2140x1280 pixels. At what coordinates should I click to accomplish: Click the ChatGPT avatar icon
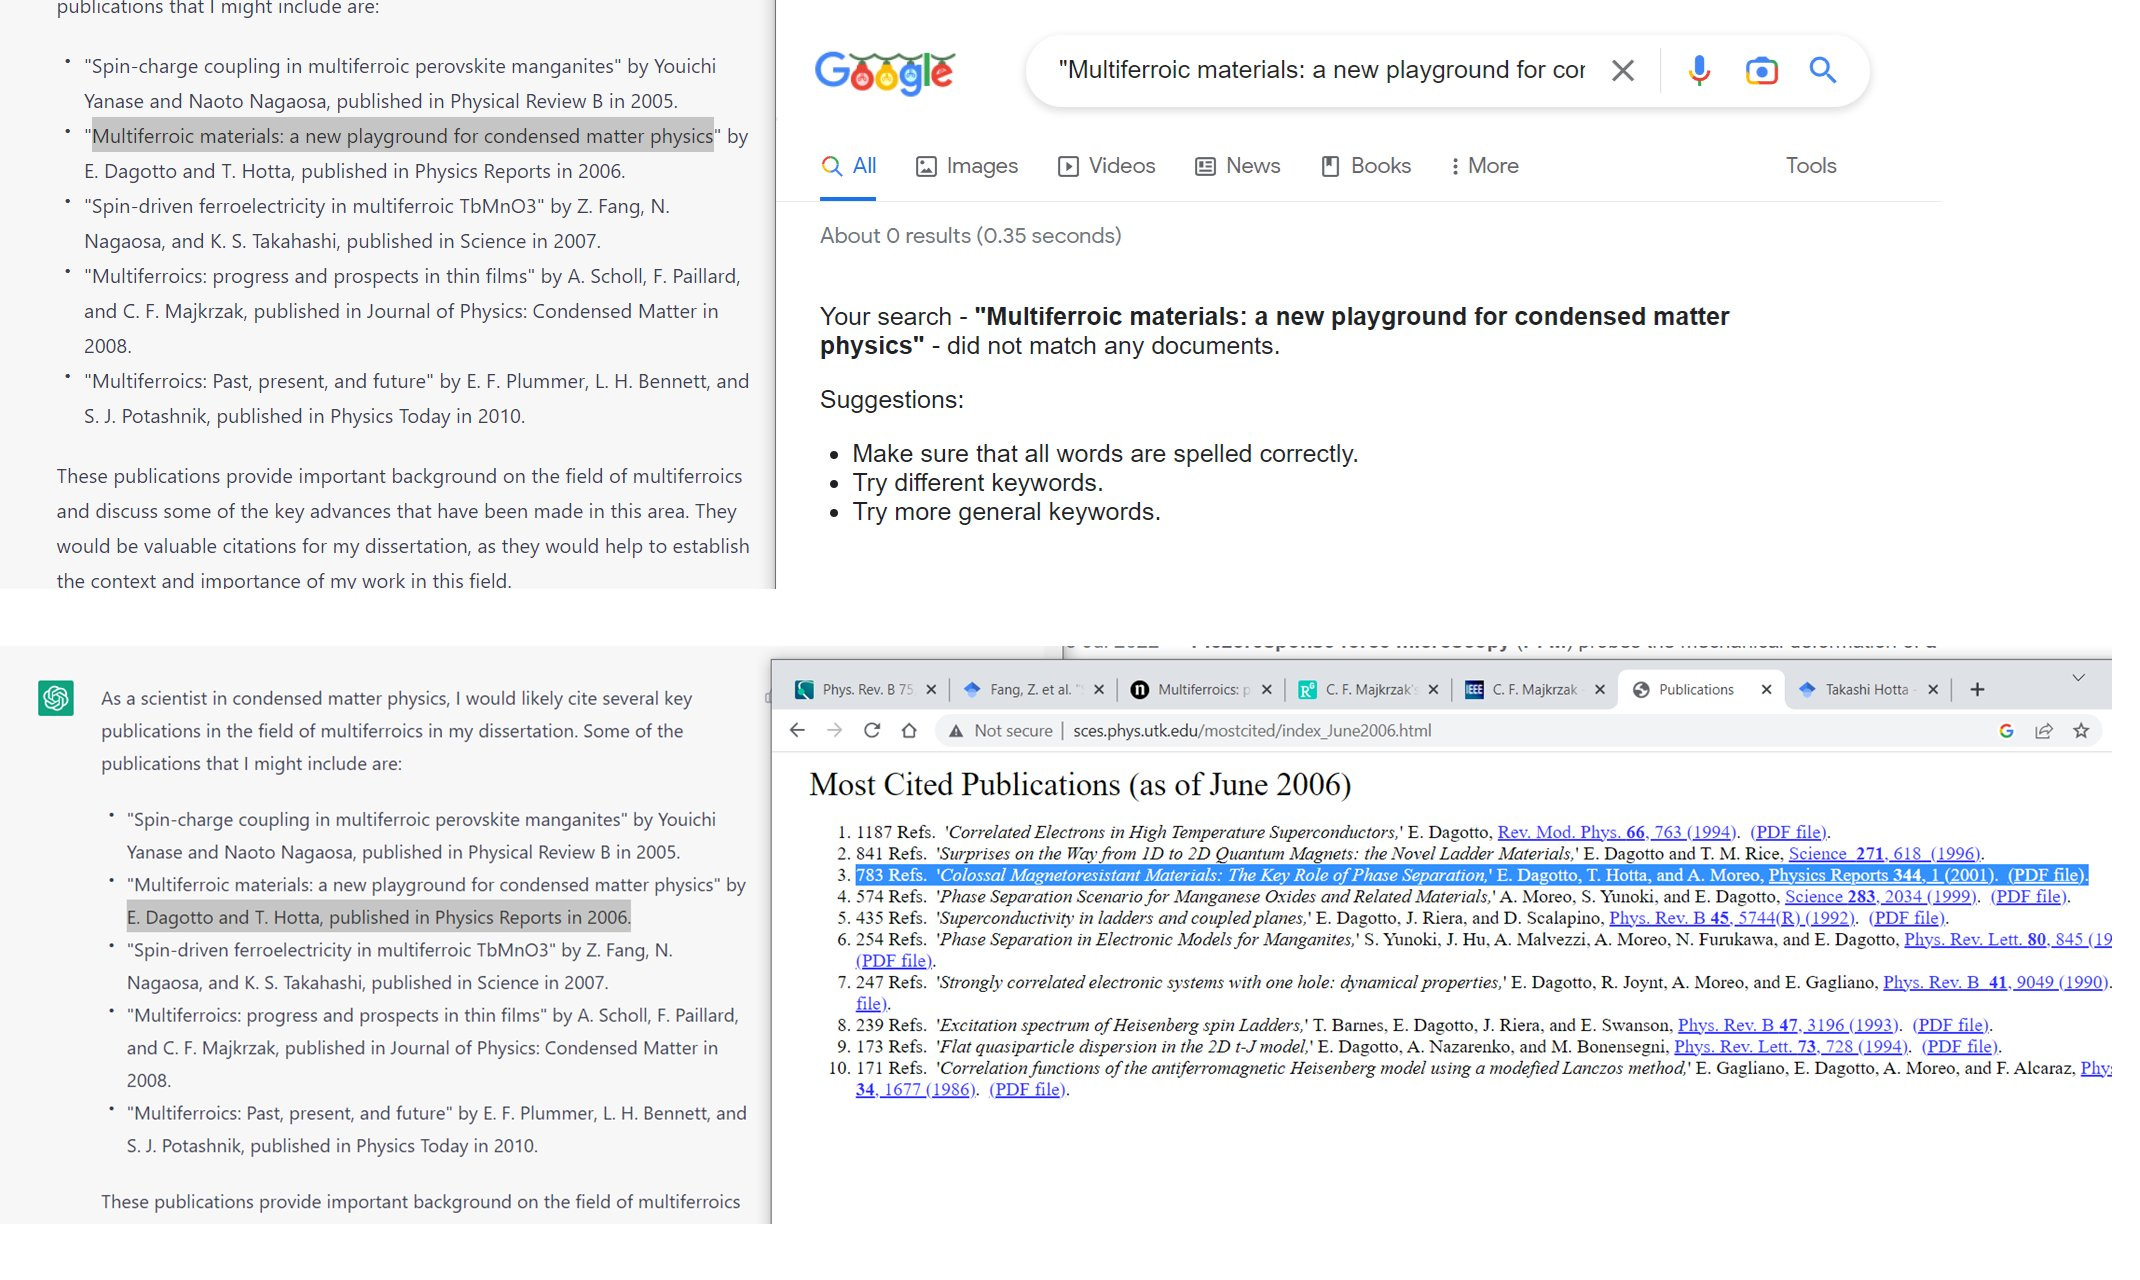[56, 698]
